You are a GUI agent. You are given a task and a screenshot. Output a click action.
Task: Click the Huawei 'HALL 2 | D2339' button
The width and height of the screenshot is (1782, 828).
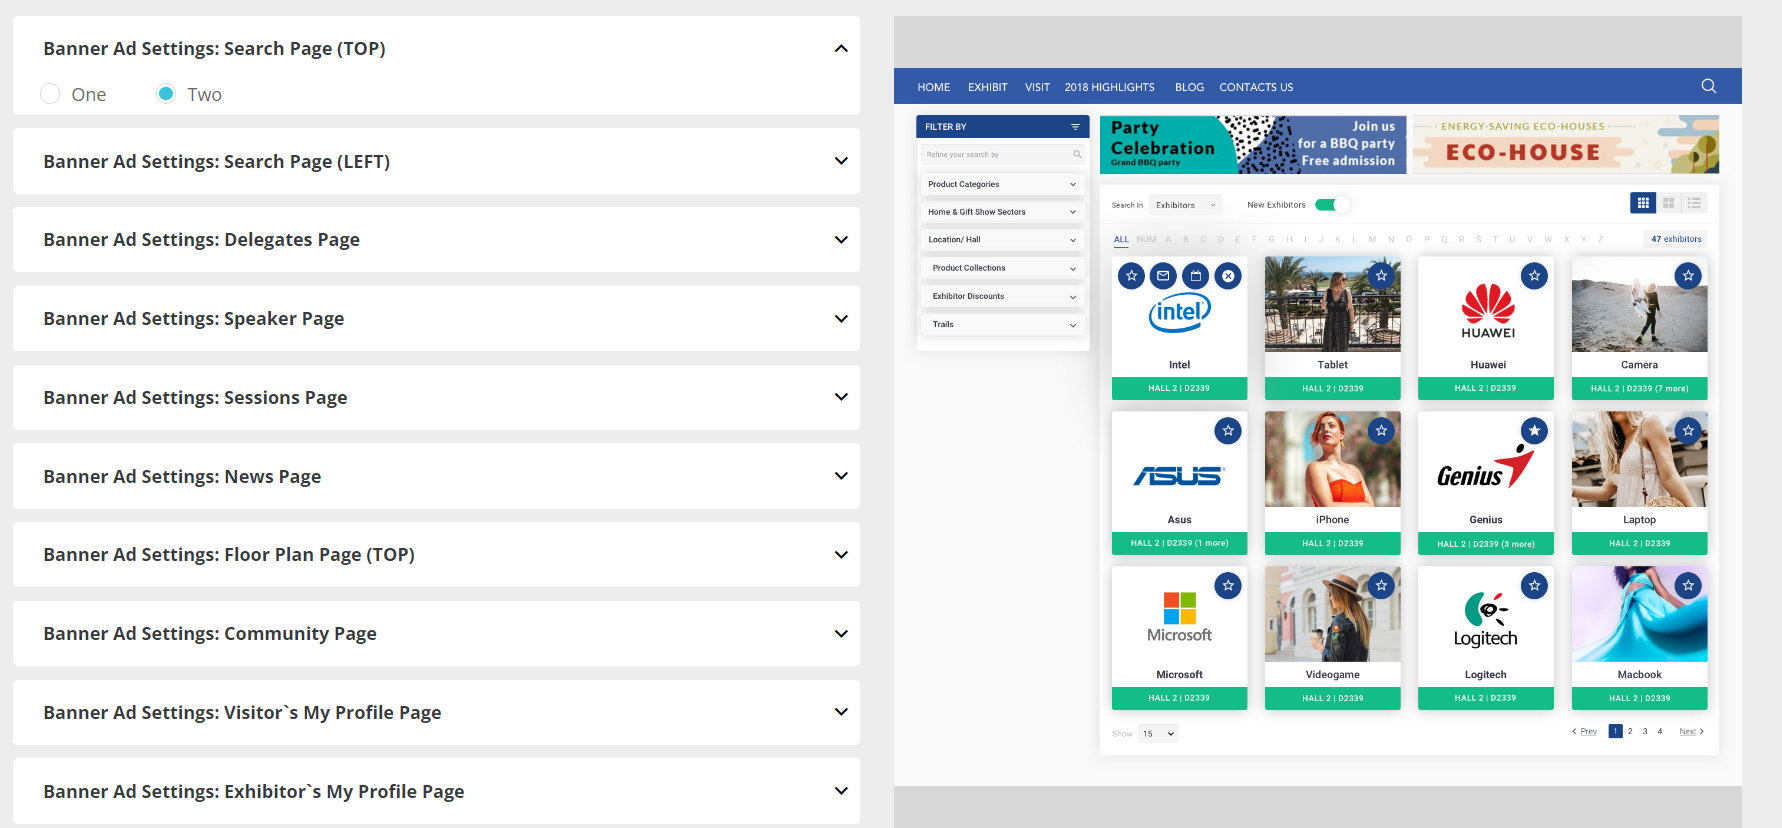point(1486,388)
